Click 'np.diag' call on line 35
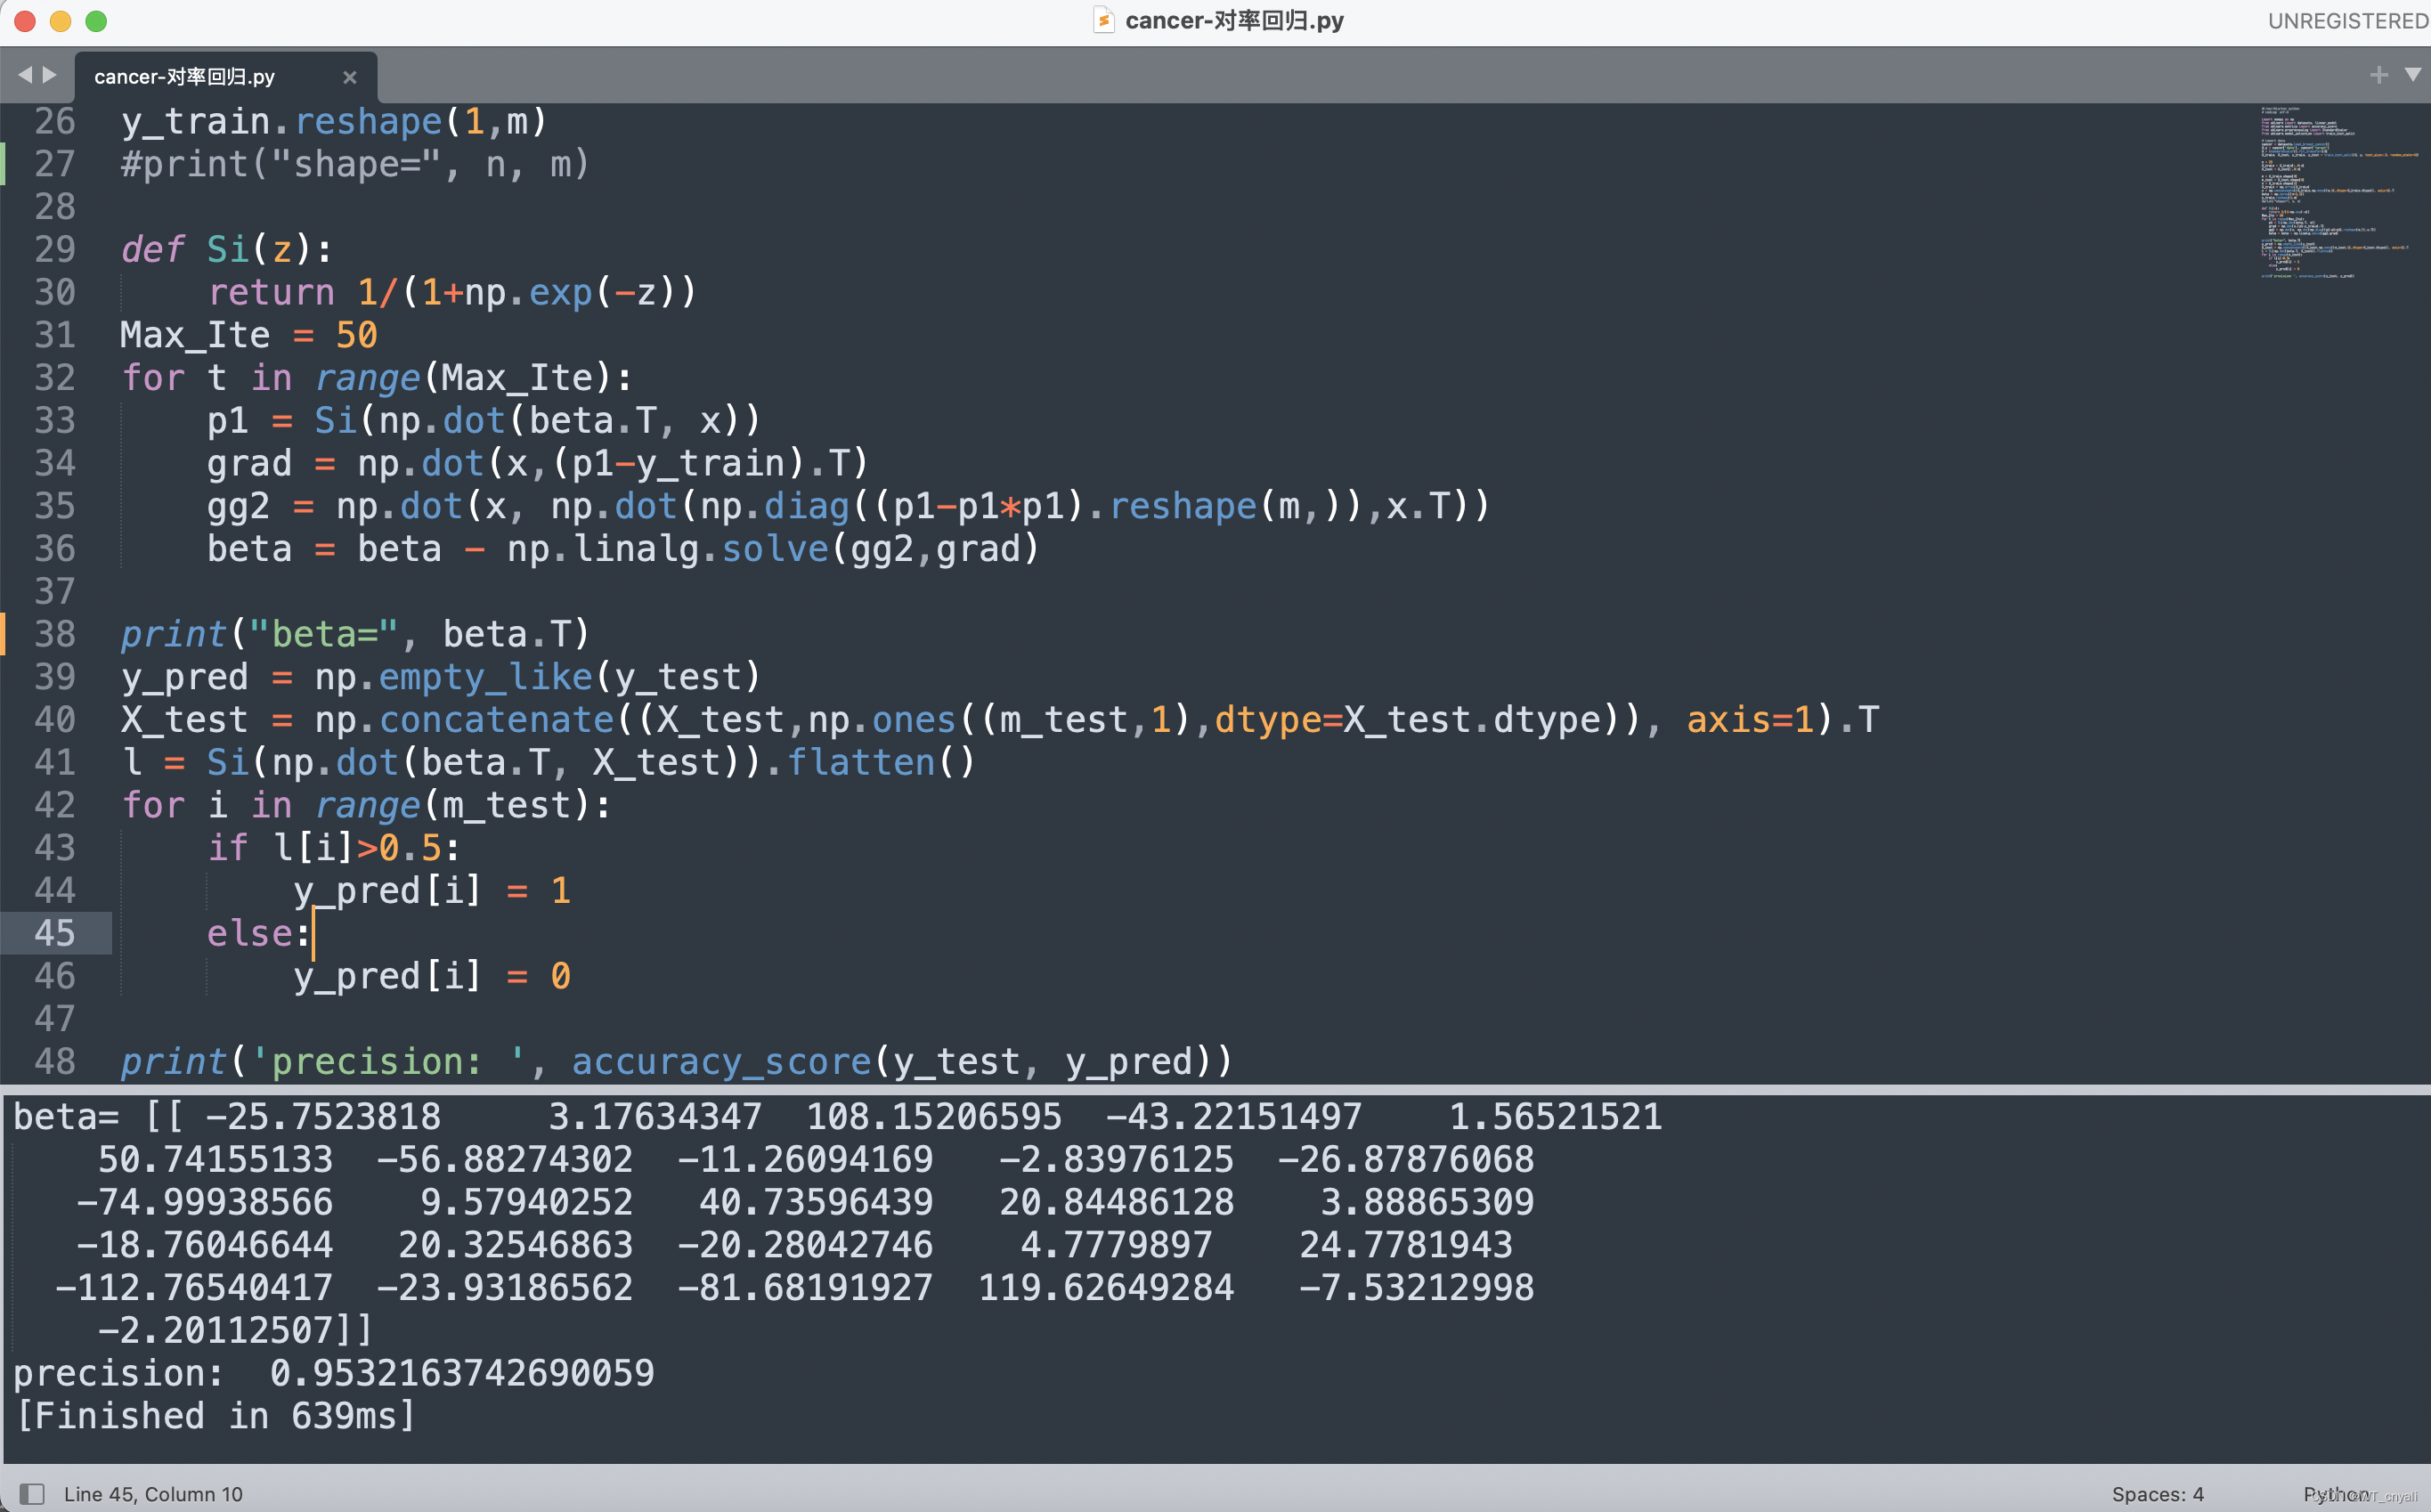Image resolution: width=2431 pixels, height=1512 pixels. (x=775, y=506)
